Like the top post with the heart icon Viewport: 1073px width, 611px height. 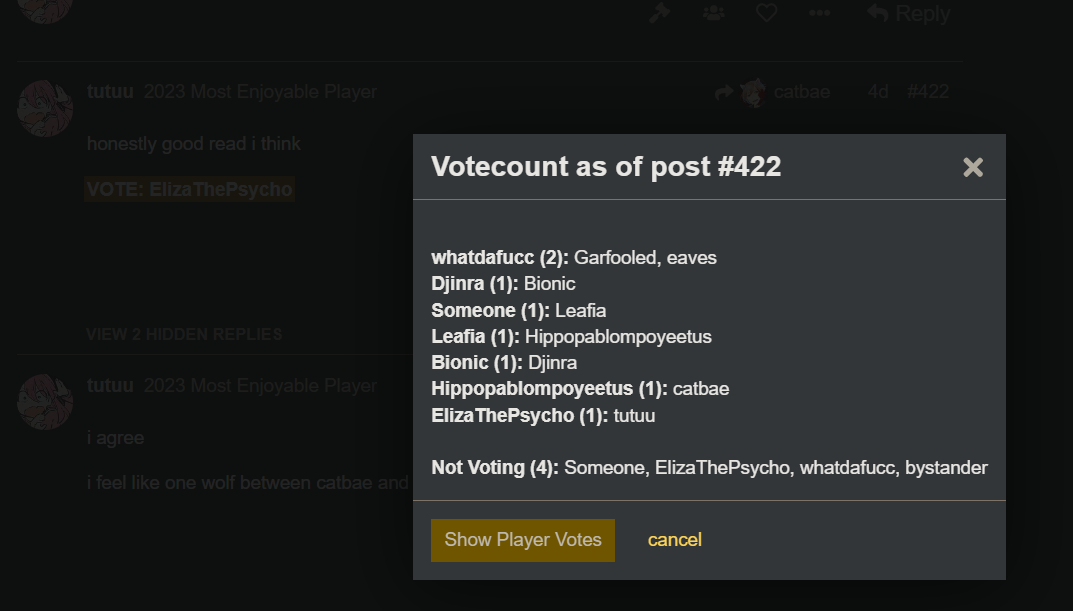(x=766, y=12)
